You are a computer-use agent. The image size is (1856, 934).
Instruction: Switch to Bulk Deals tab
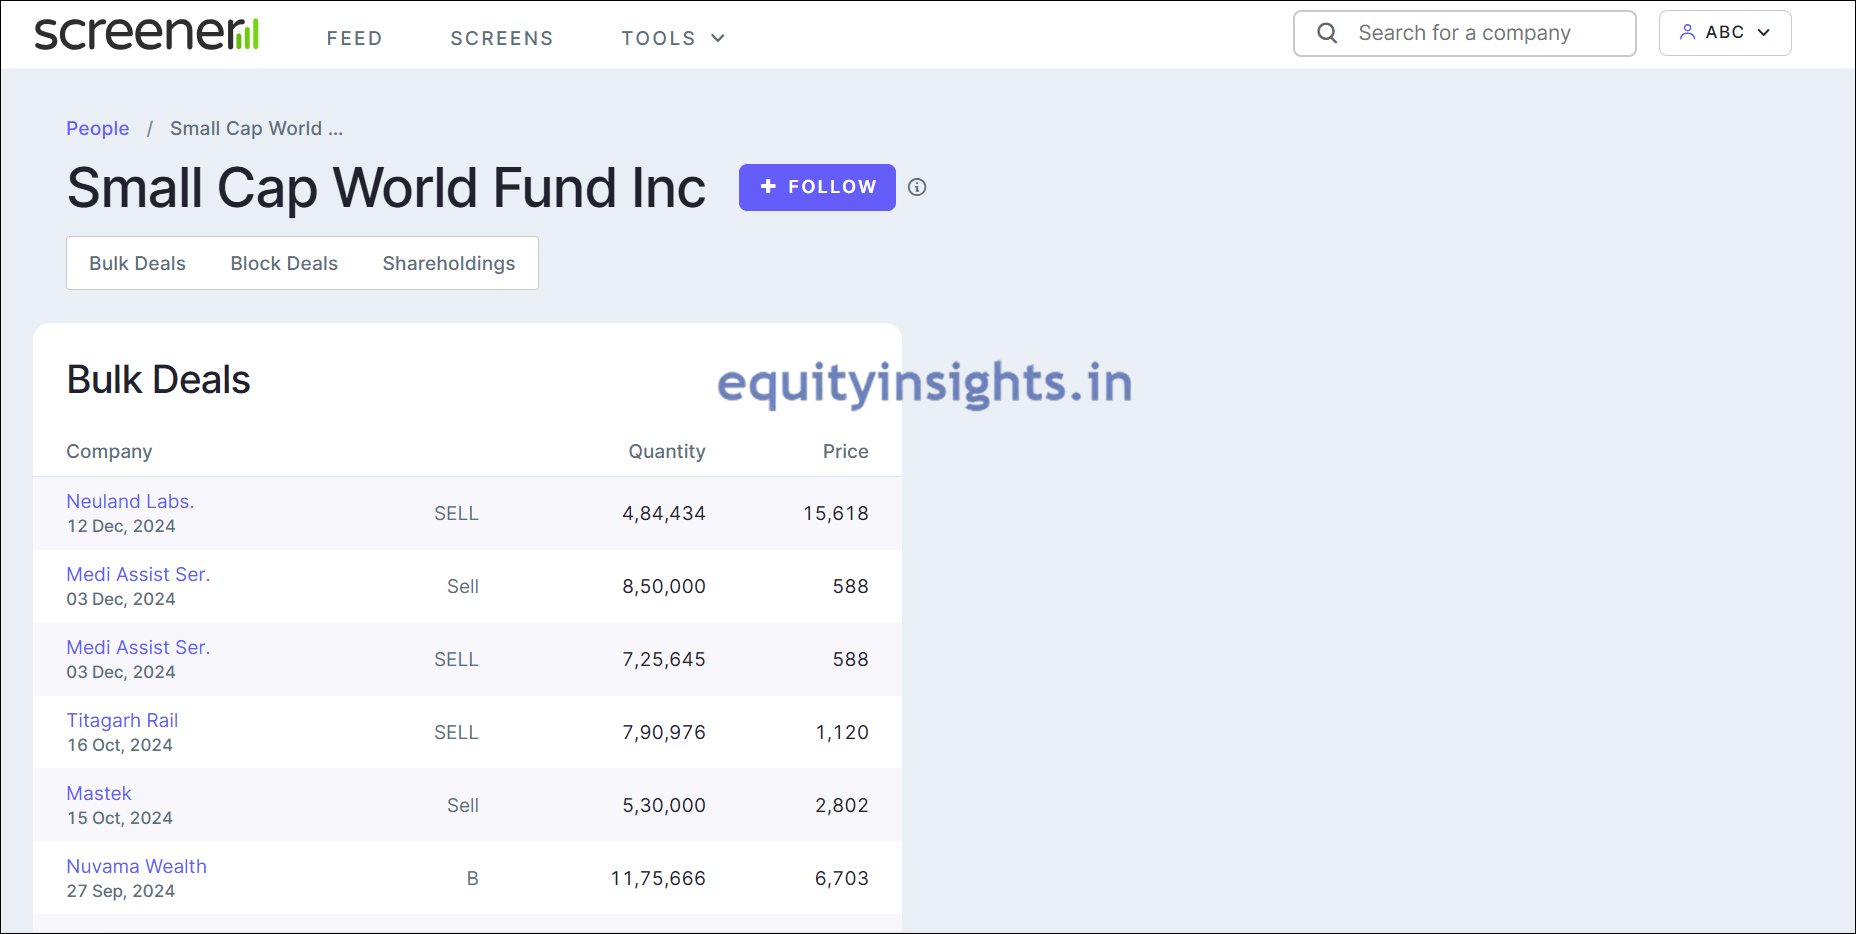pyautogui.click(x=137, y=263)
